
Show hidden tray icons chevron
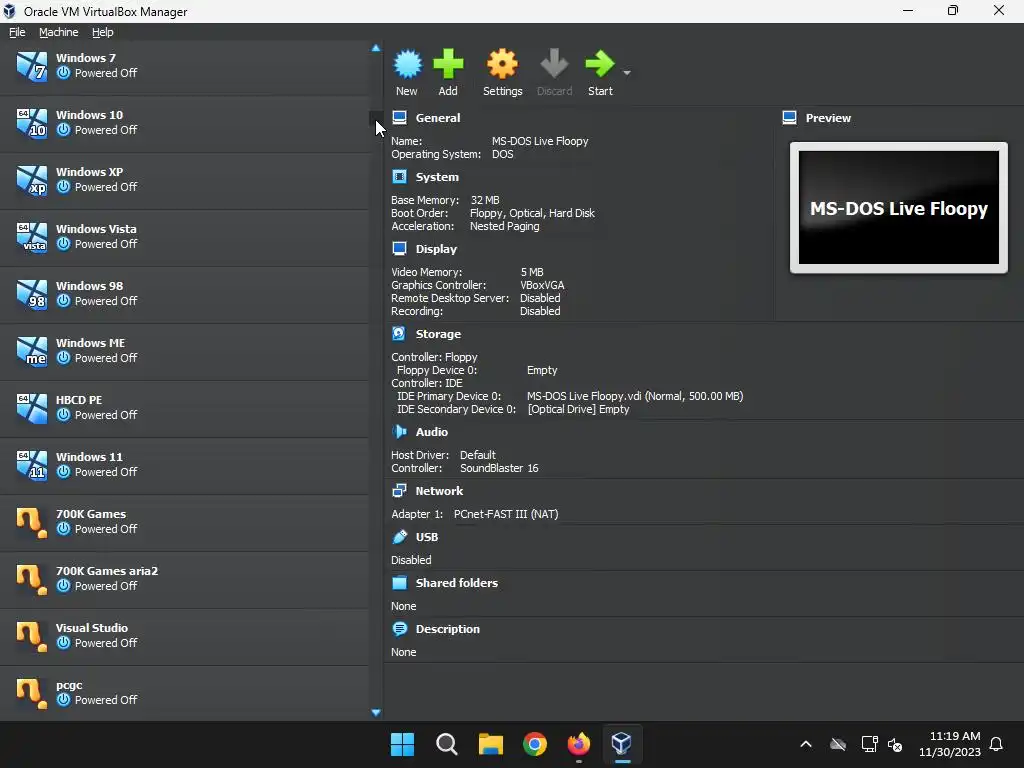(806, 744)
